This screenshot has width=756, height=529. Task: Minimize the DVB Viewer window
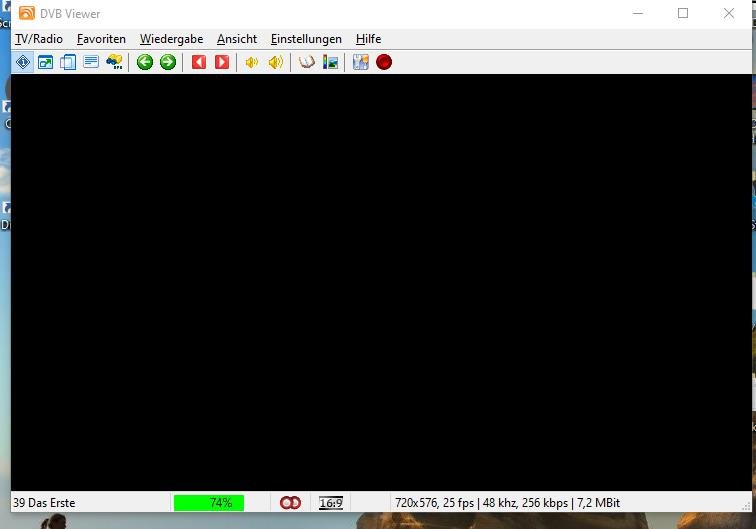(x=638, y=14)
